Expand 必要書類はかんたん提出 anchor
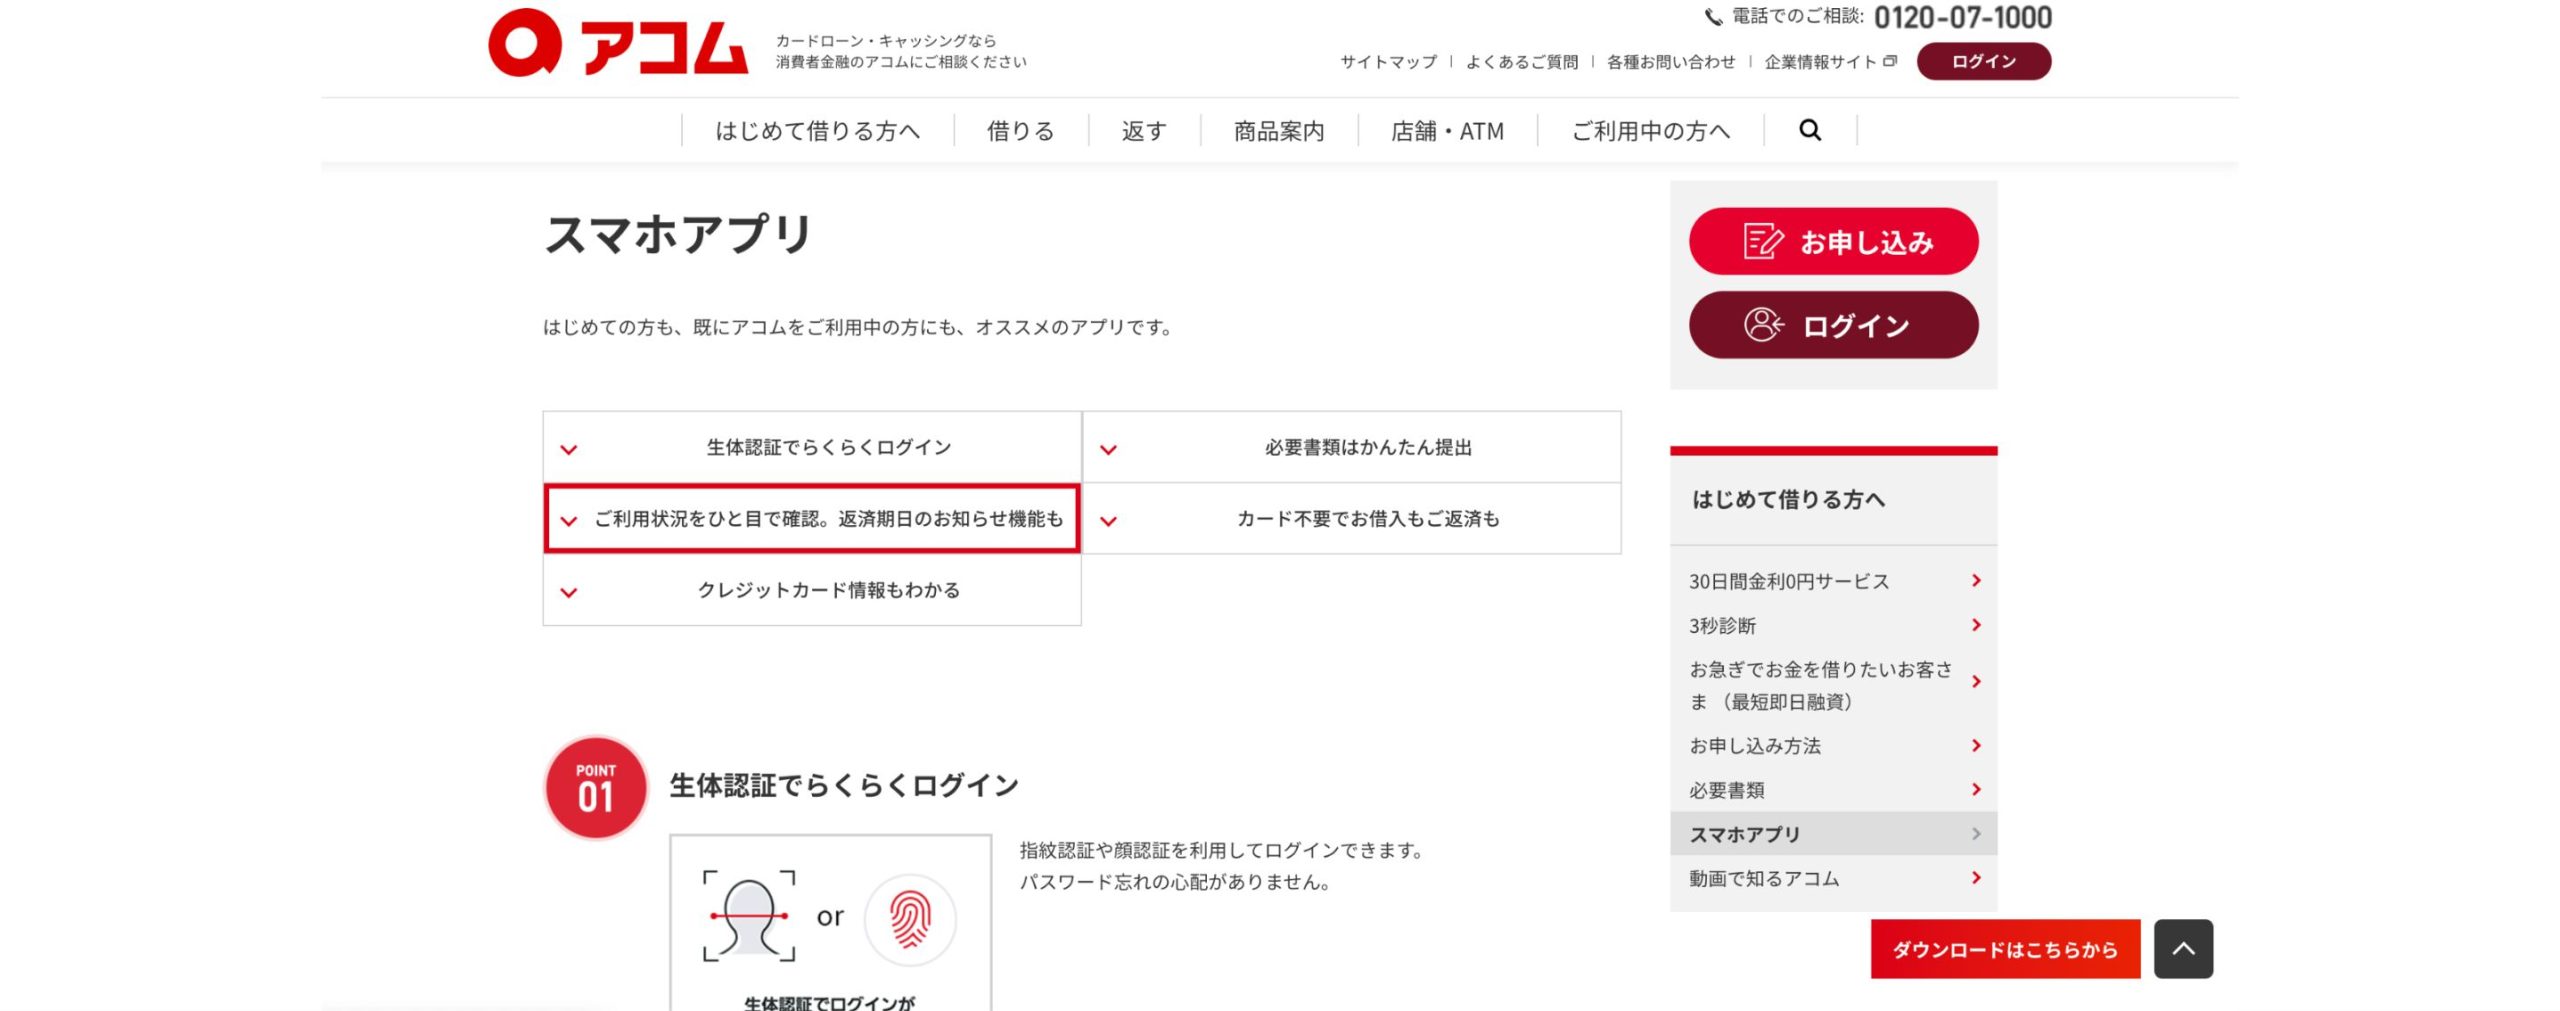This screenshot has height=1011, width=2560. tap(1351, 447)
